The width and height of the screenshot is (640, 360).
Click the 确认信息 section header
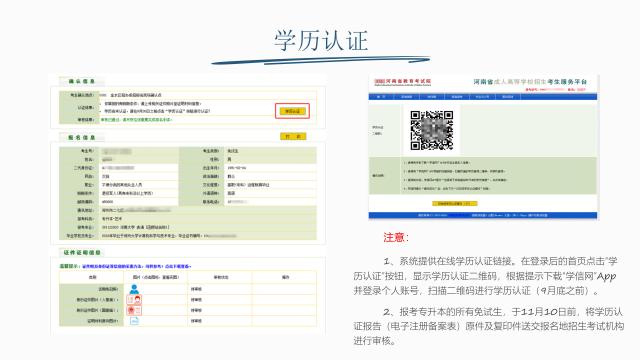coord(82,81)
